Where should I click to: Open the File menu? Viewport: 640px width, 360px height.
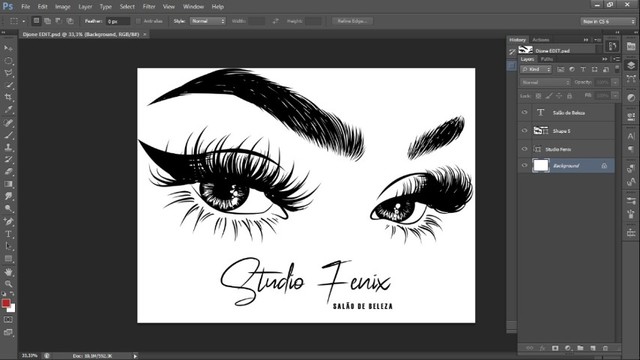point(25,7)
